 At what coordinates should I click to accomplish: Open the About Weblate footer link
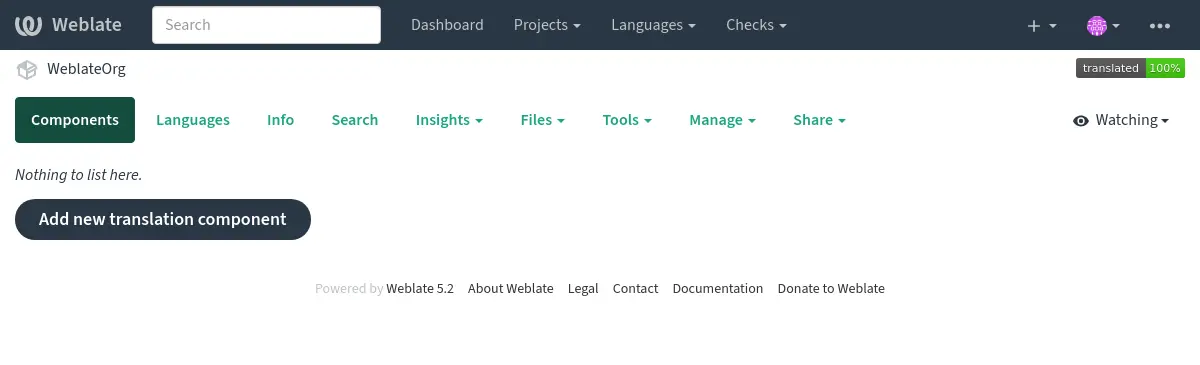click(x=510, y=288)
